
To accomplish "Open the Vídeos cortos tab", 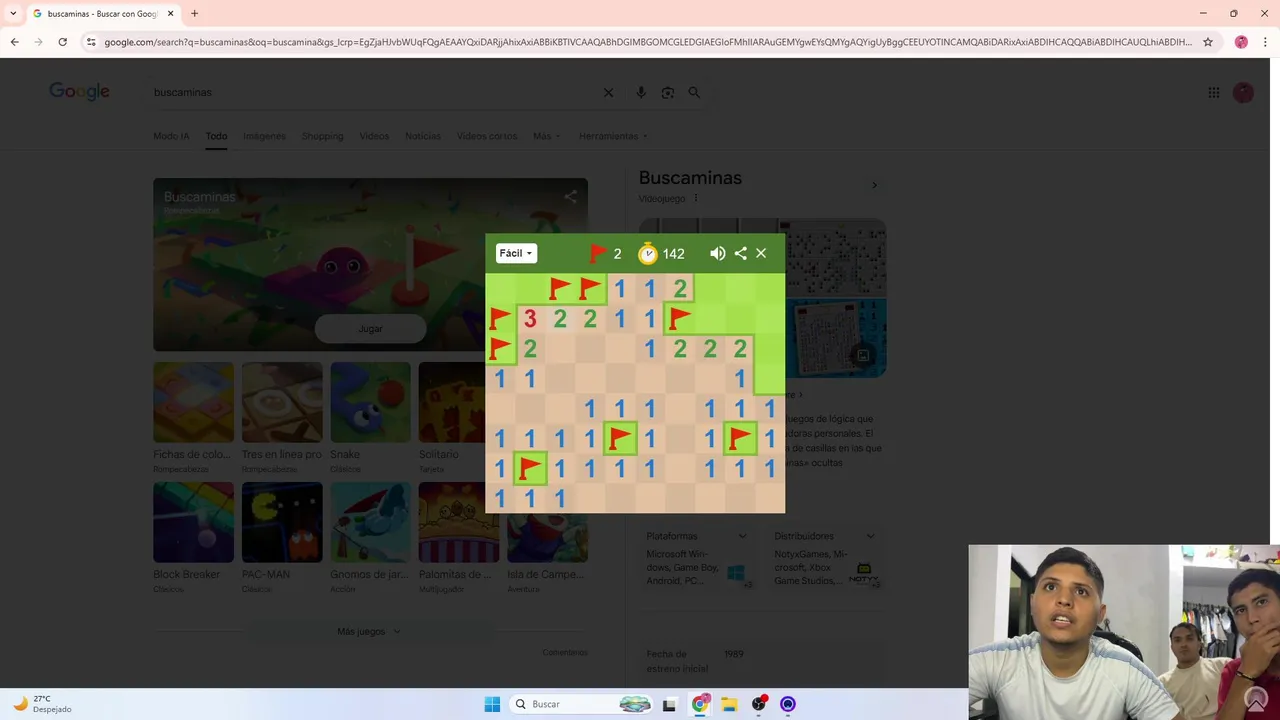I will tap(487, 136).
